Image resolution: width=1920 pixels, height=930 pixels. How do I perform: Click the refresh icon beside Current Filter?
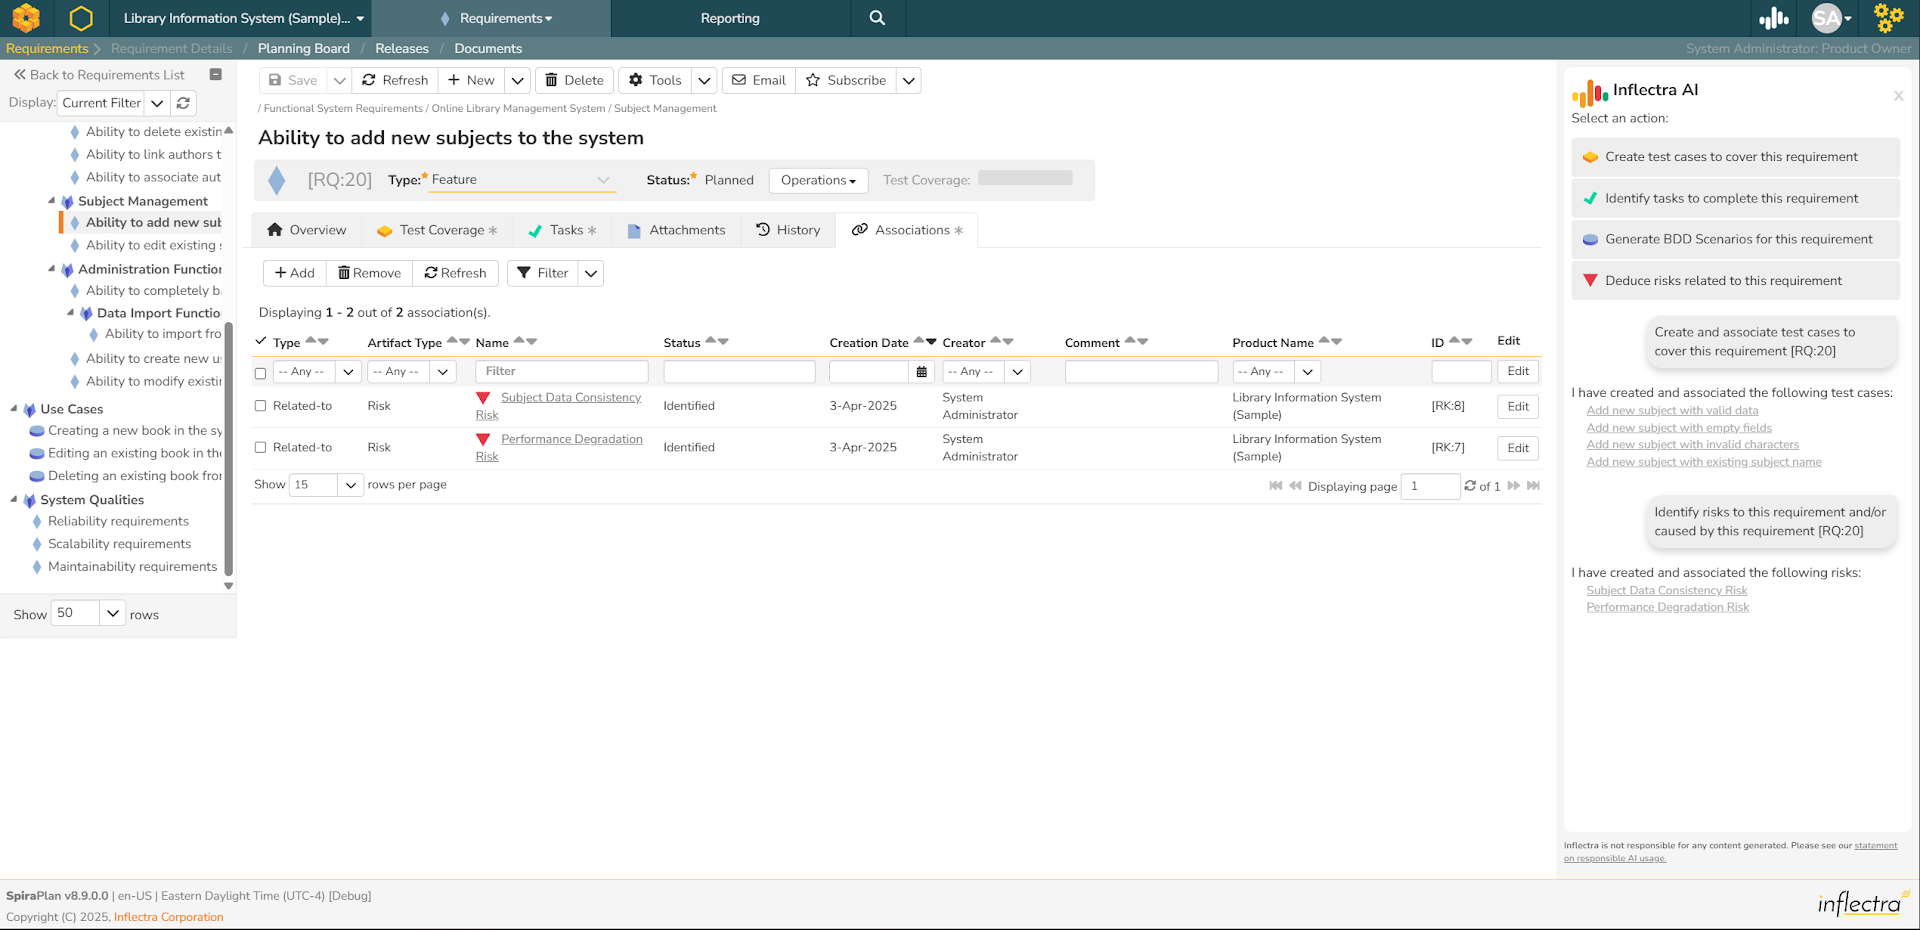[x=183, y=103]
